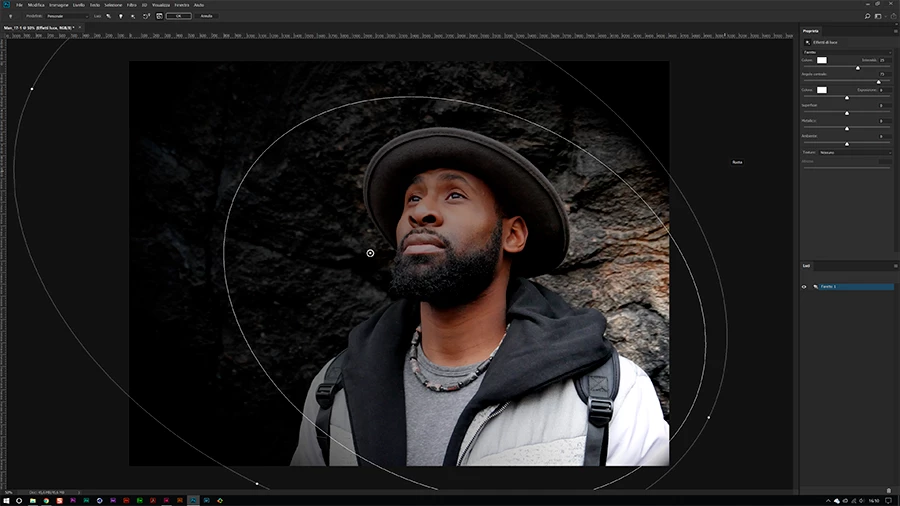Image resolution: width=900 pixels, height=506 pixels.
Task: Click the Angolo centrale value field
Action: (885, 75)
